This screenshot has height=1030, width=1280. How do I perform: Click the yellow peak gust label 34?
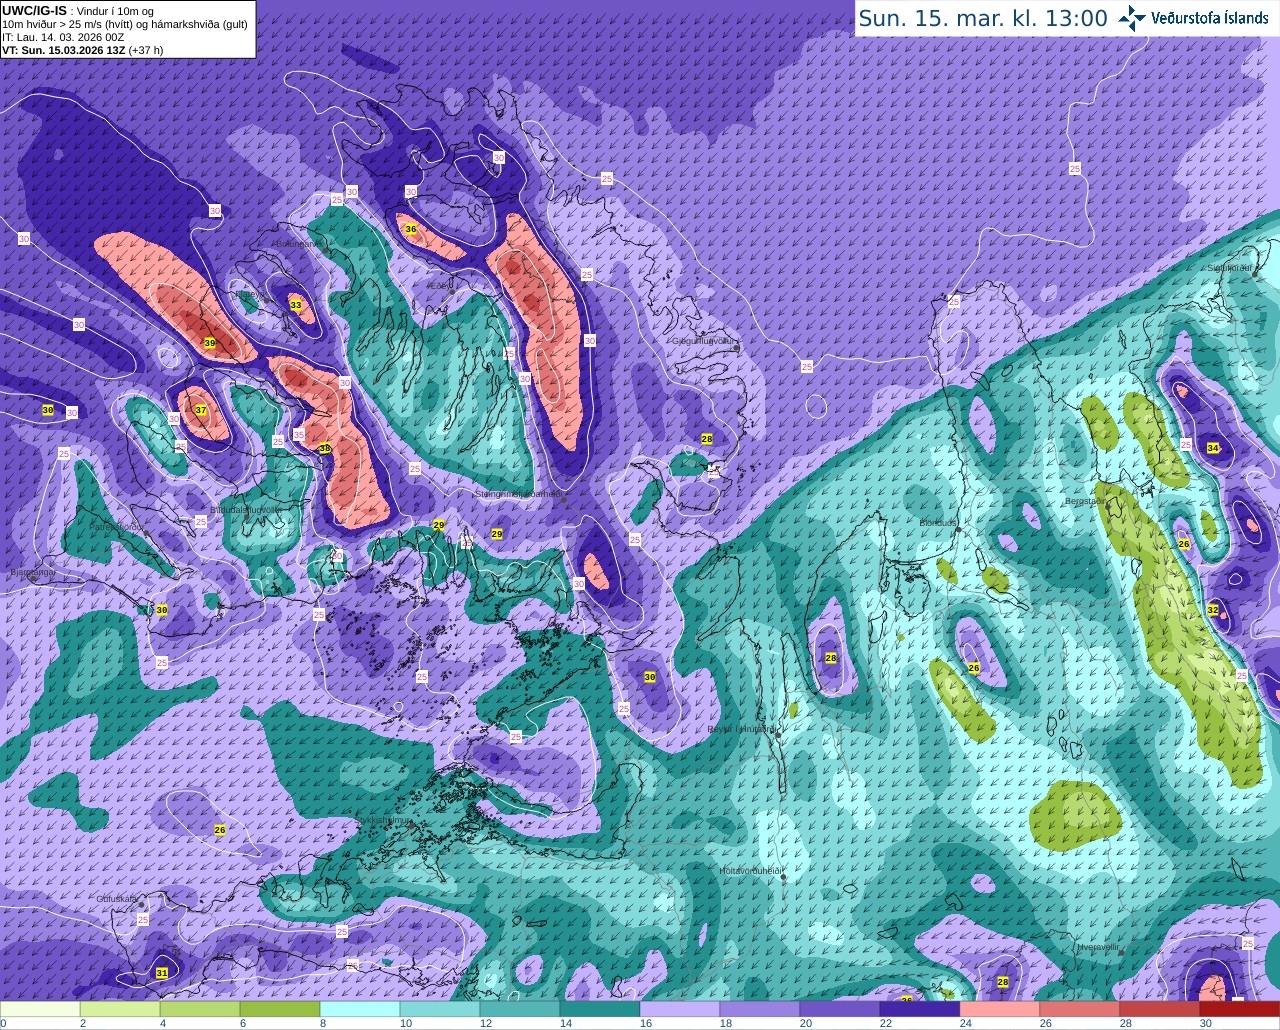pyautogui.click(x=1213, y=448)
